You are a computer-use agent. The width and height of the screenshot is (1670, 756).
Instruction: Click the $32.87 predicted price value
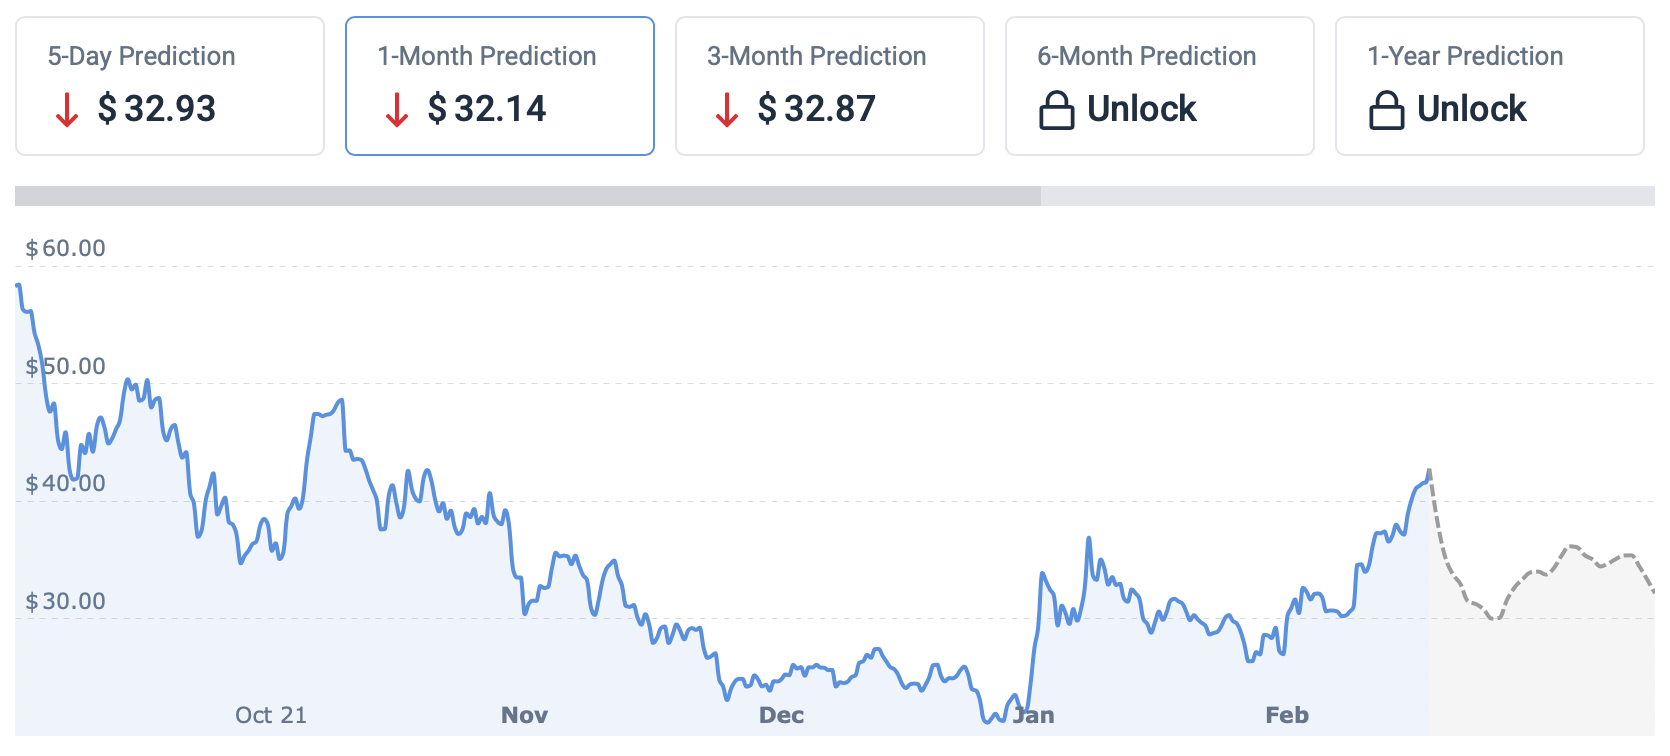tap(817, 109)
